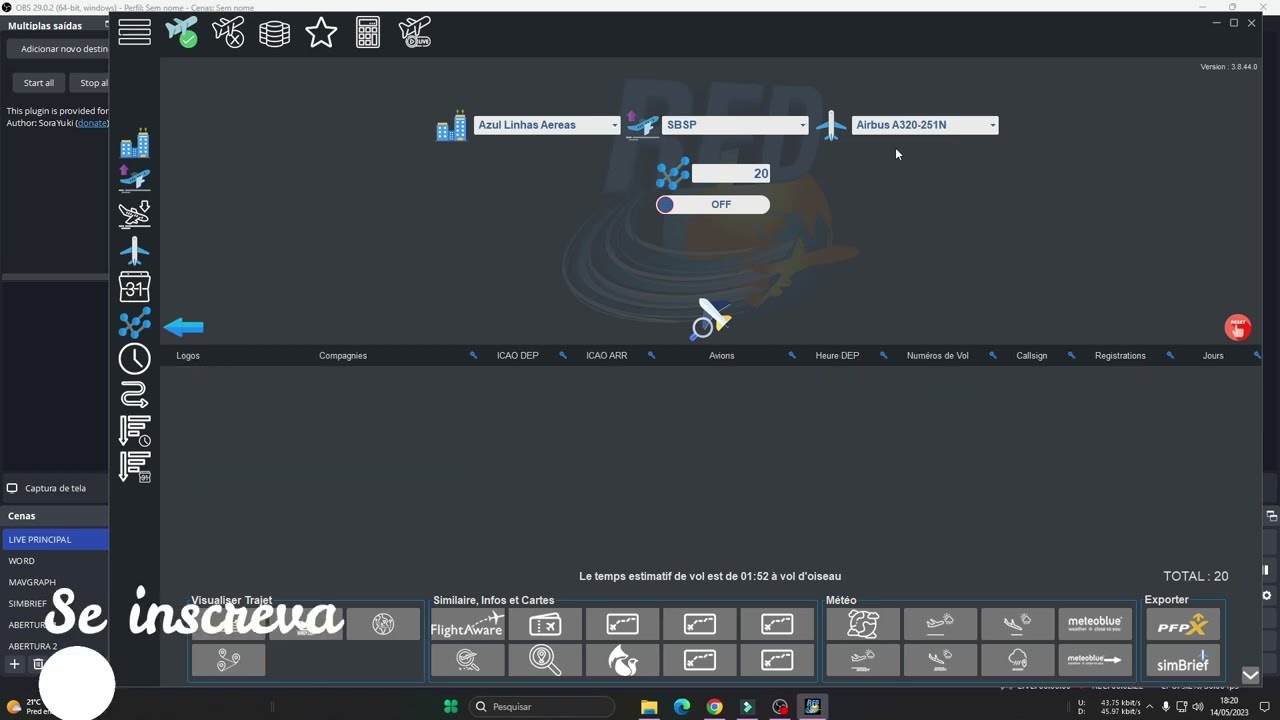Click the rain cloud weather button

pos(1017,660)
